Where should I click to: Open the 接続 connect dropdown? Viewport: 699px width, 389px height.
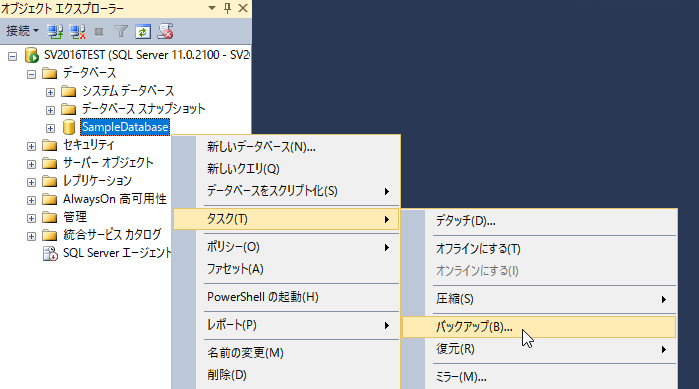click(x=22, y=31)
